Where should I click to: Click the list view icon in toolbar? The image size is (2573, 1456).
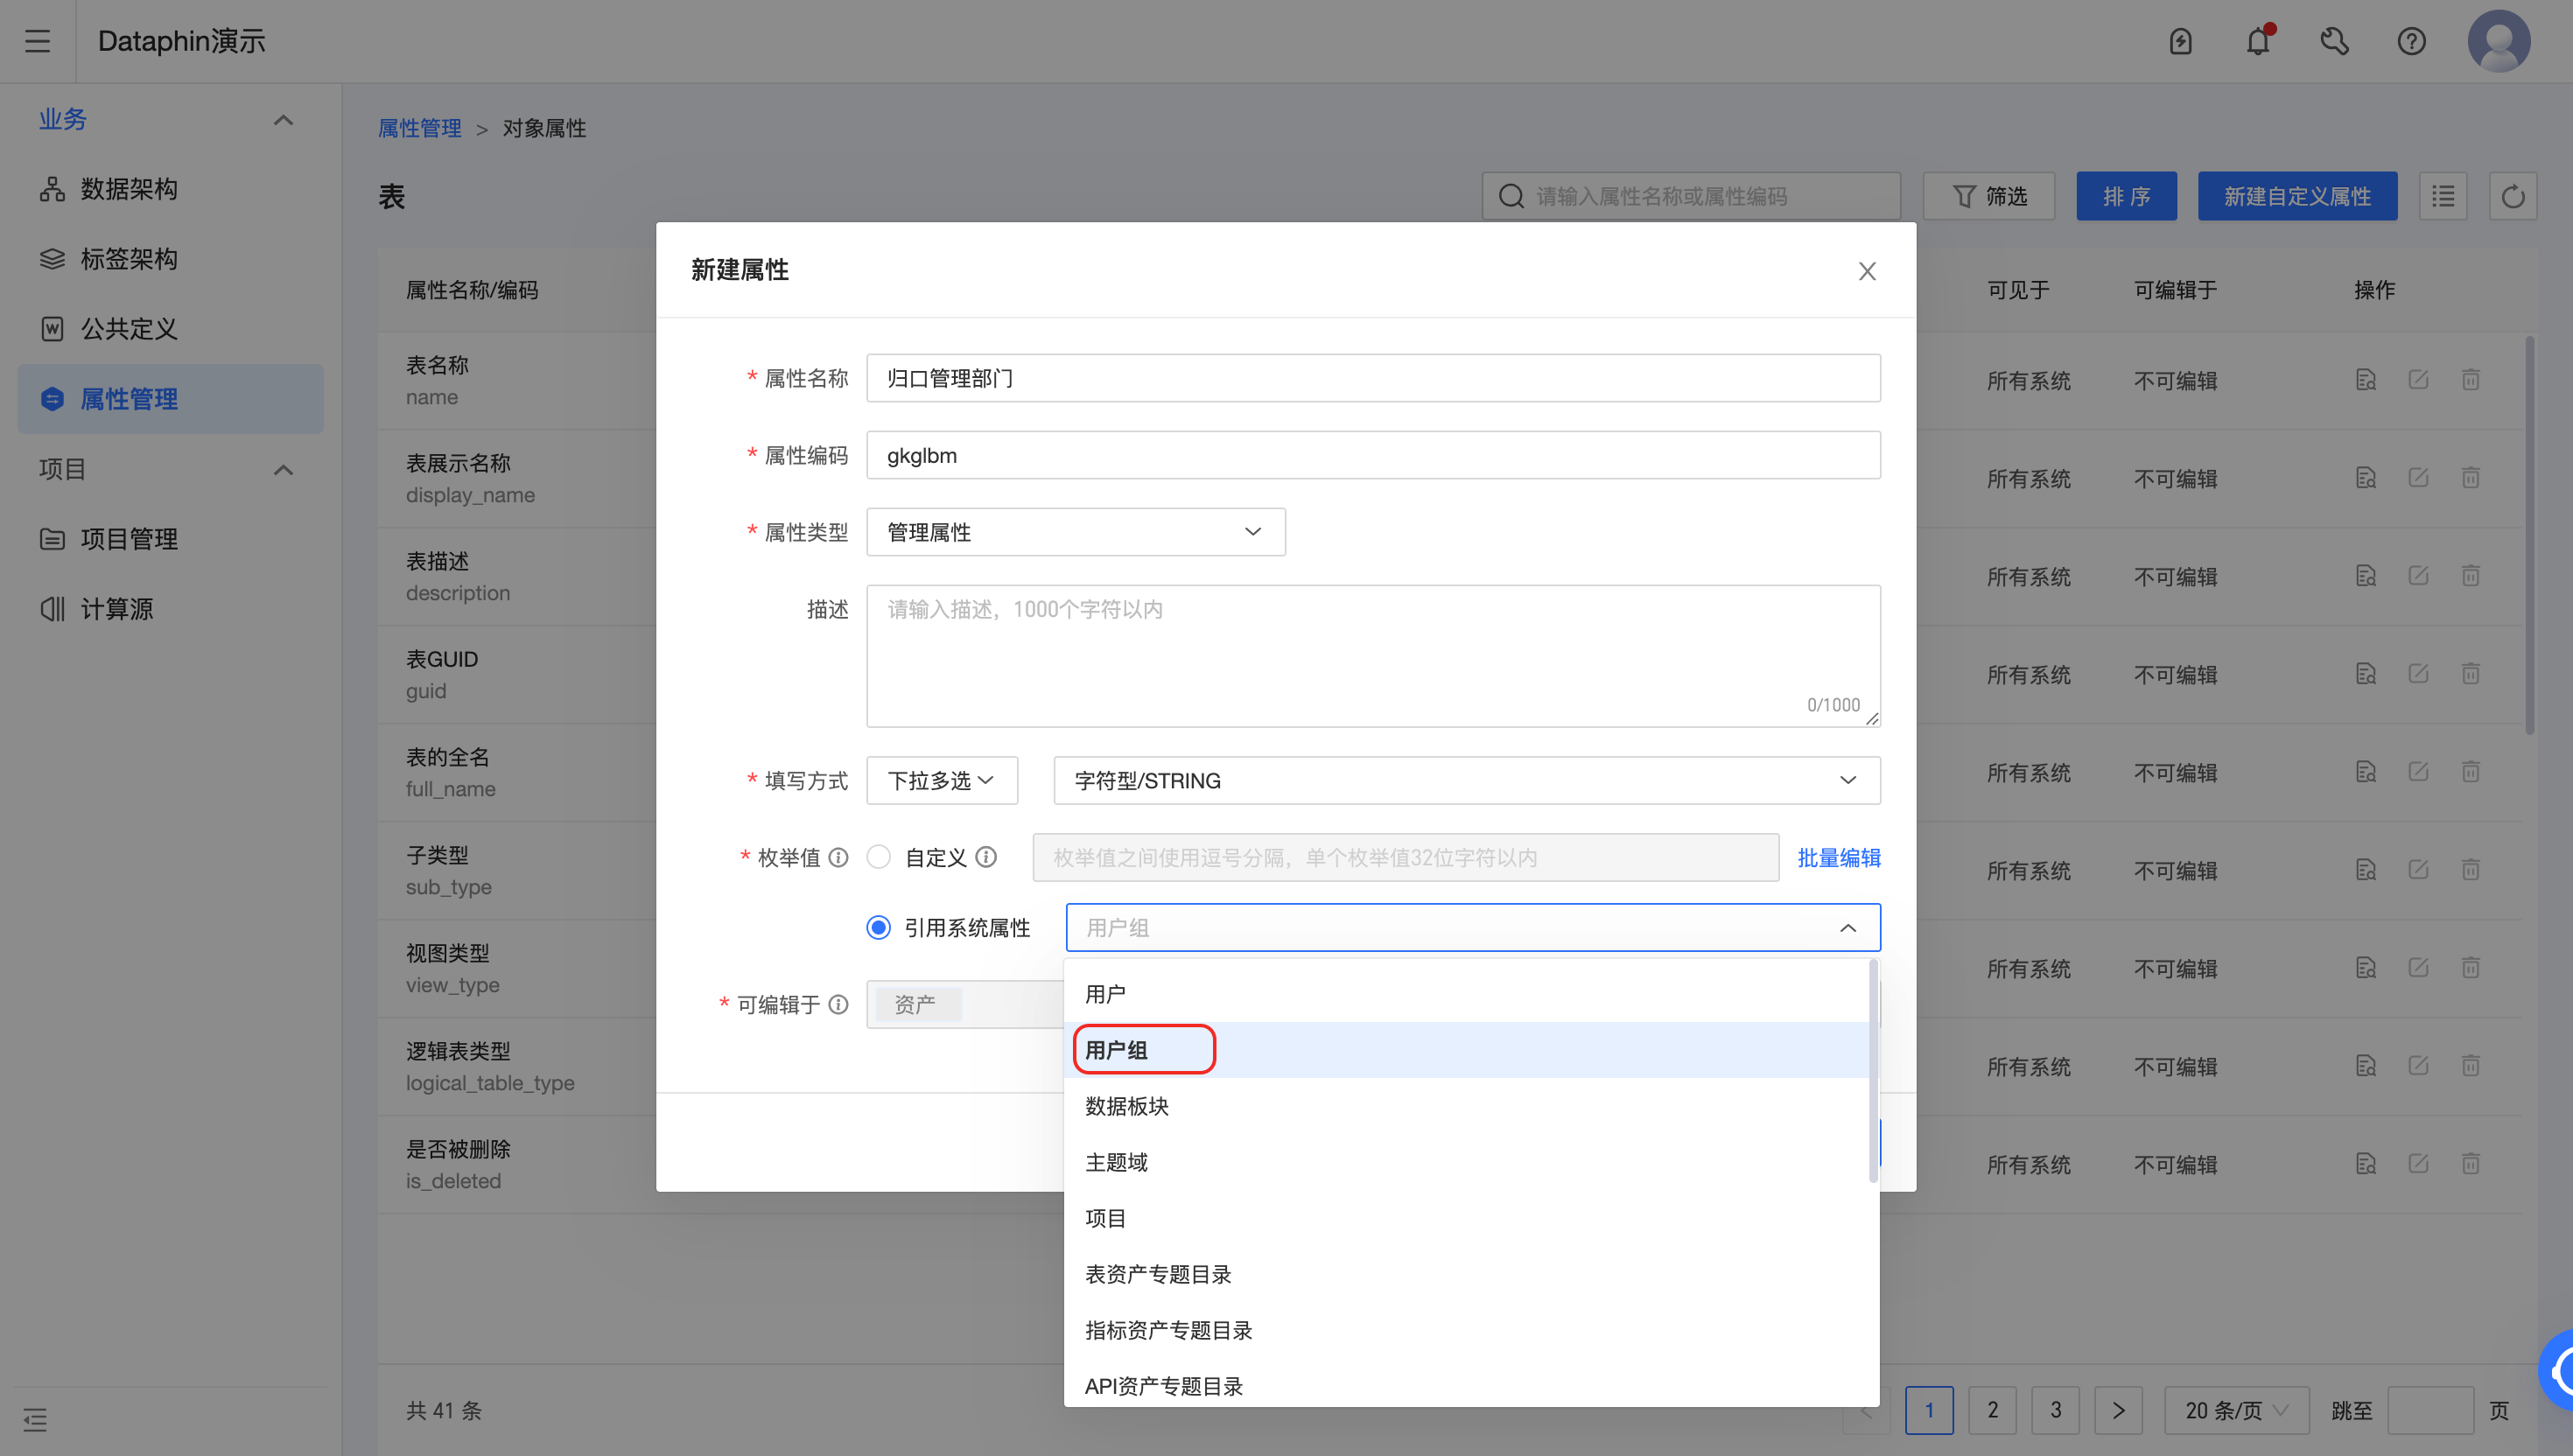(2443, 196)
